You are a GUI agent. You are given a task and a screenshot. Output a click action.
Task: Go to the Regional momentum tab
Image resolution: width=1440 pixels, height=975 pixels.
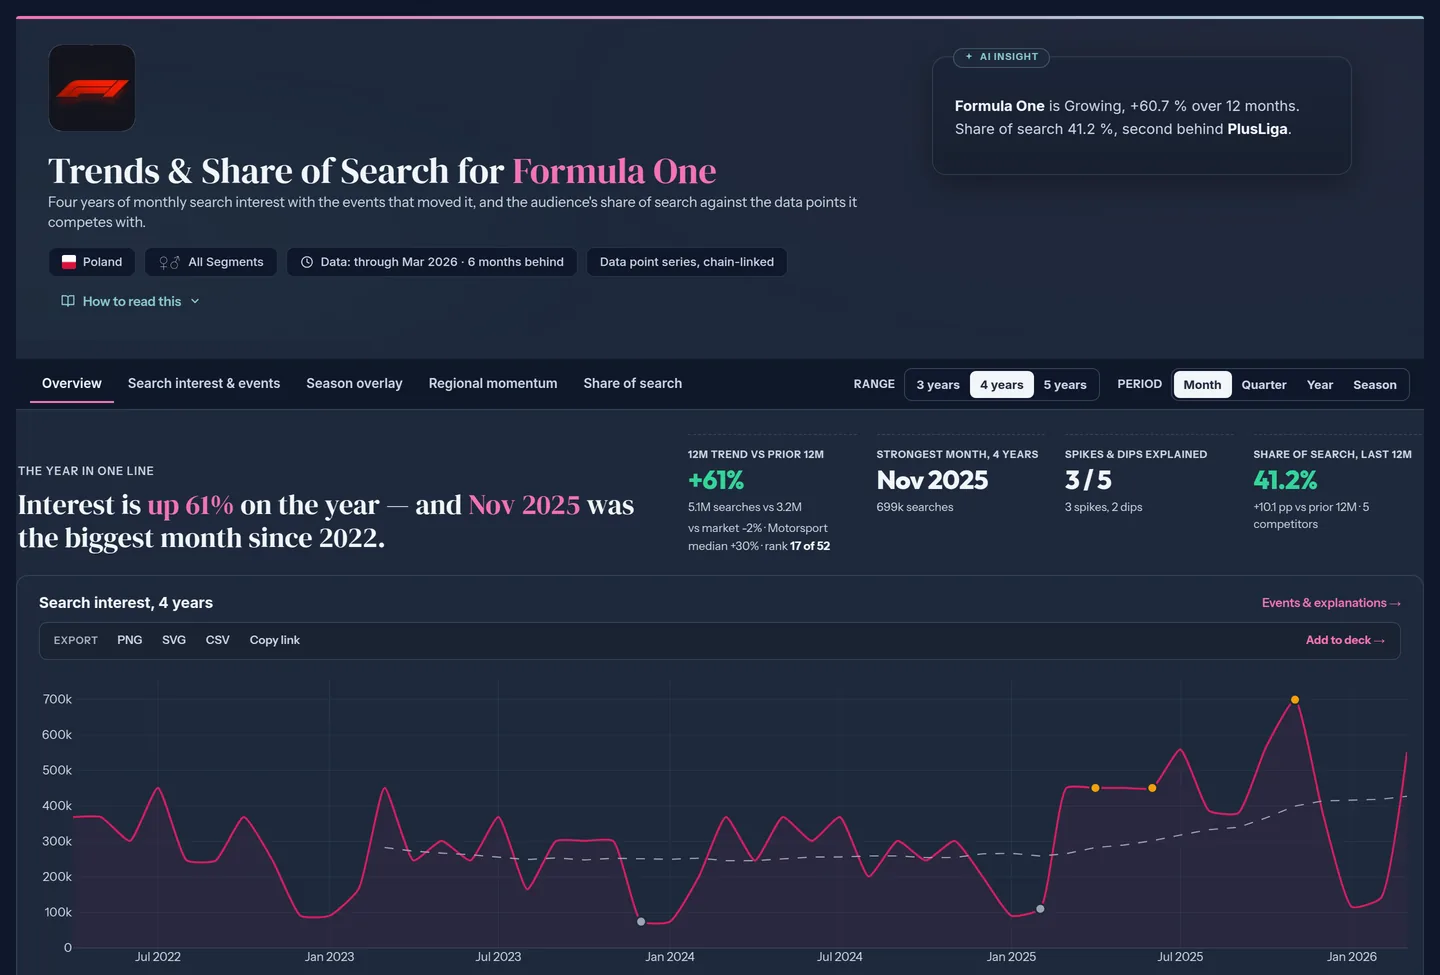pyautogui.click(x=493, y=384)
